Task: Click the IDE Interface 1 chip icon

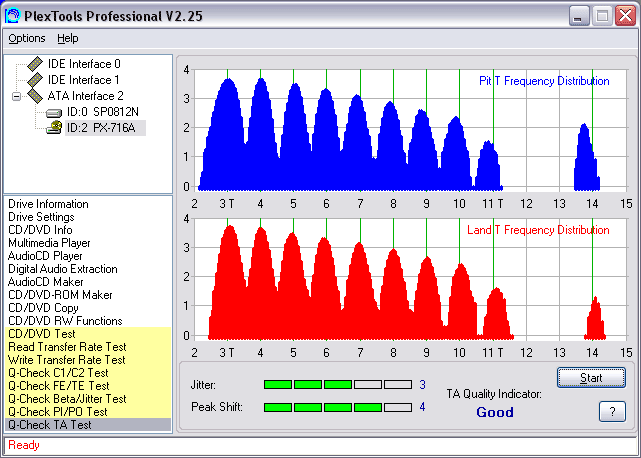Action: click(35, 80)
